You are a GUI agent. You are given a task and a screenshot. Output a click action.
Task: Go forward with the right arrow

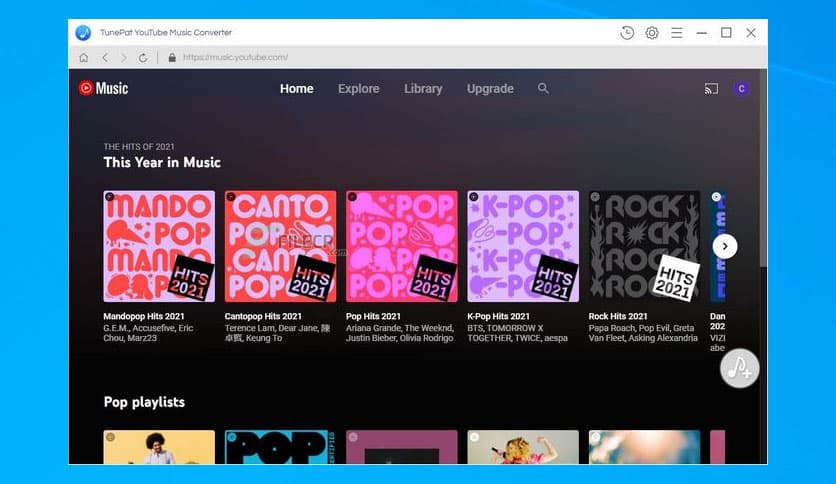pos(124,58)
